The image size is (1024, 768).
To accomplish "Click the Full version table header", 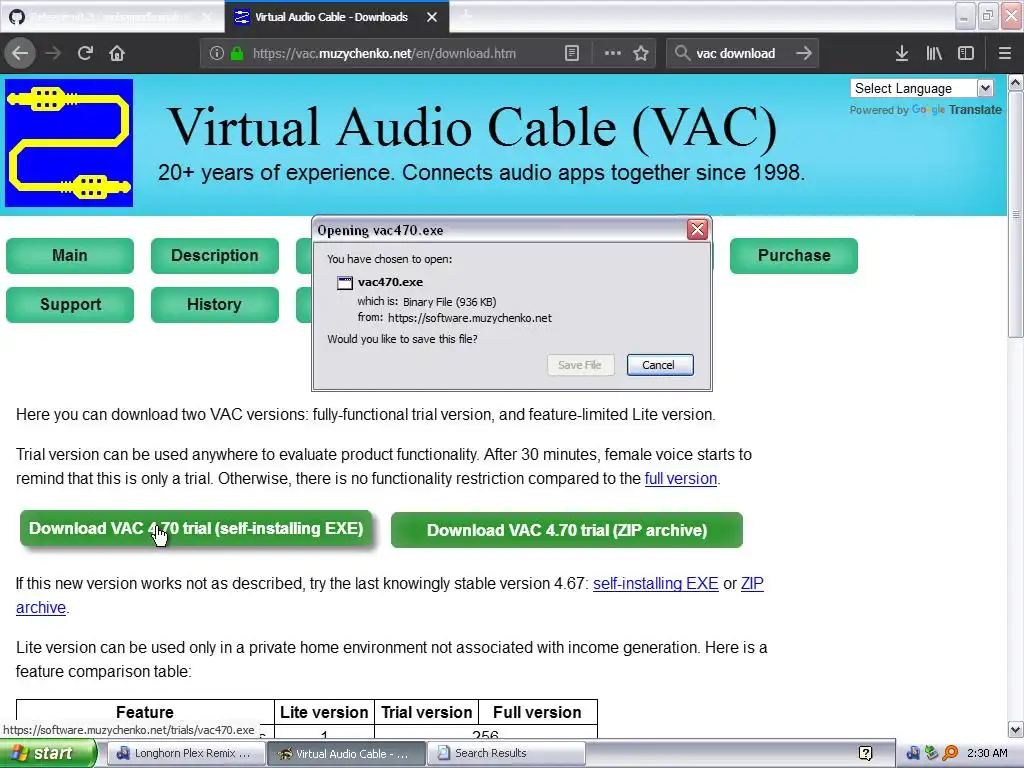I will [537, 712].
